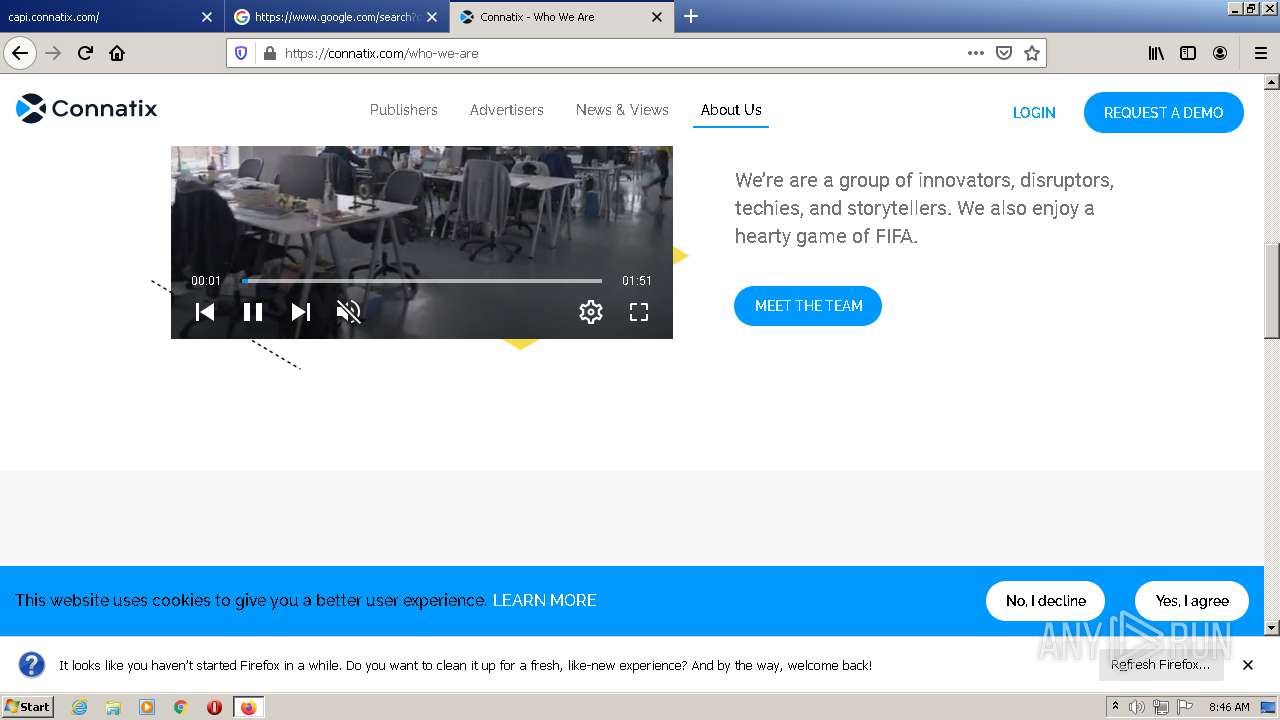Viewport: 1280px width, 720px height.
Task: Select Firefox taskbar button
Action: [x=248, y=707]
